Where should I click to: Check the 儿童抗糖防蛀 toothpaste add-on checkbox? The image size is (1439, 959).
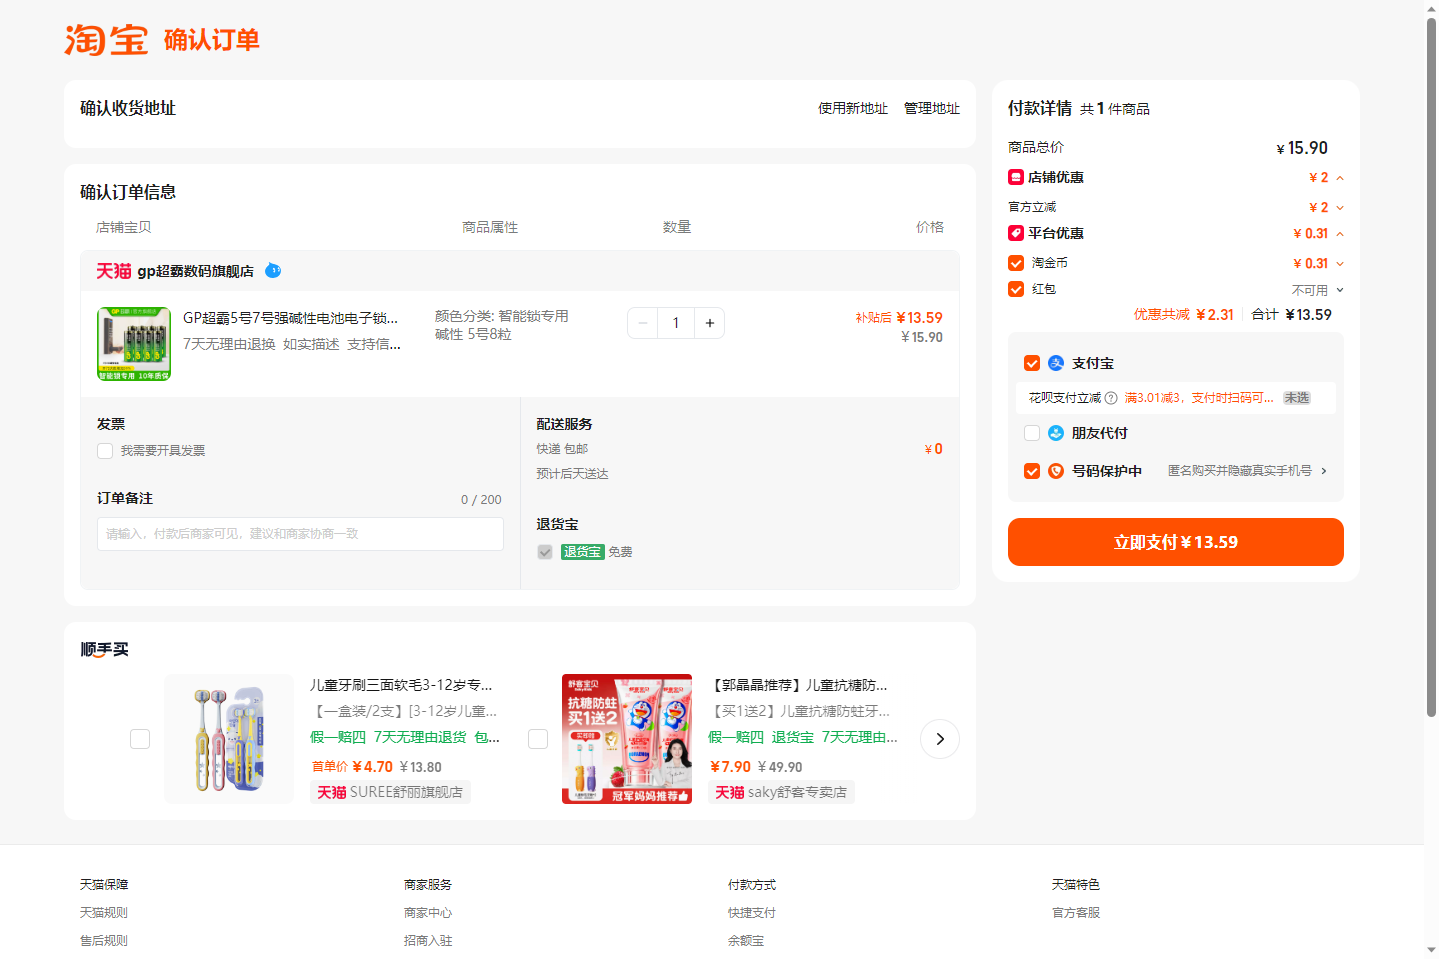(538, 739)
